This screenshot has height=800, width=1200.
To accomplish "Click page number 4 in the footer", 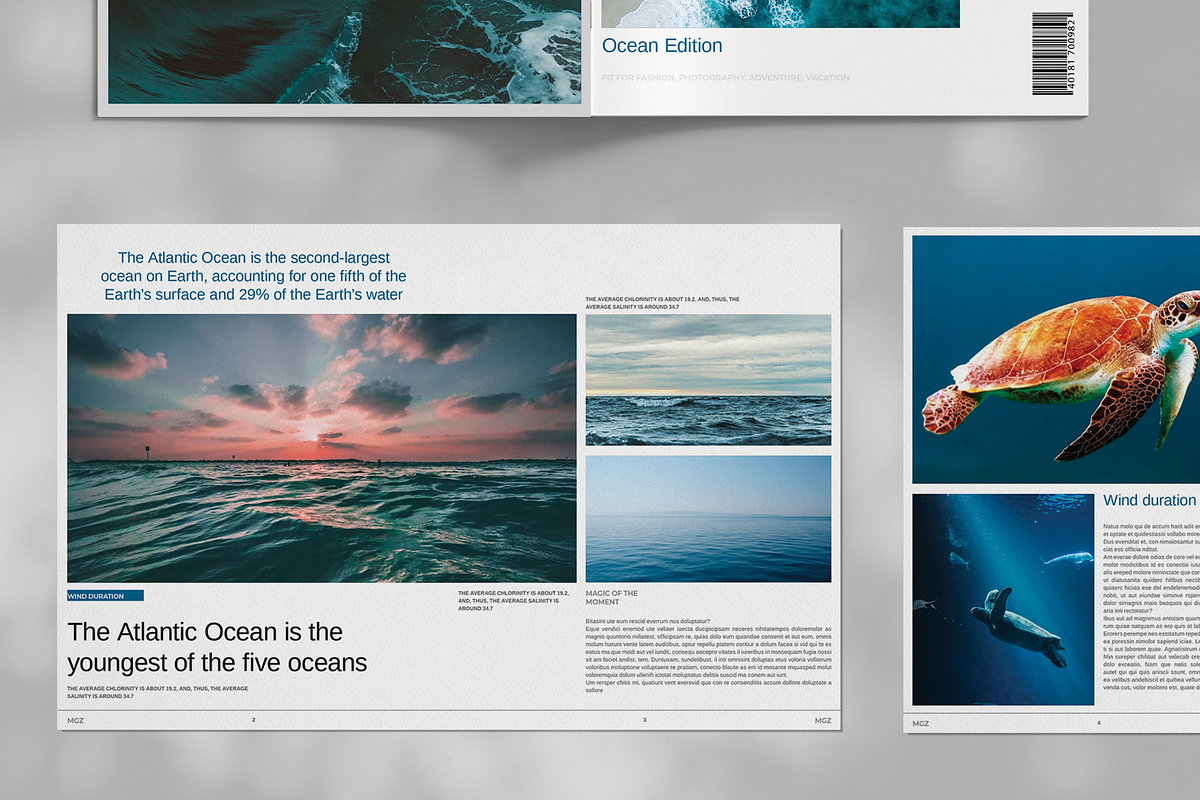I will pyautogui.click(x=1098, y=723).
